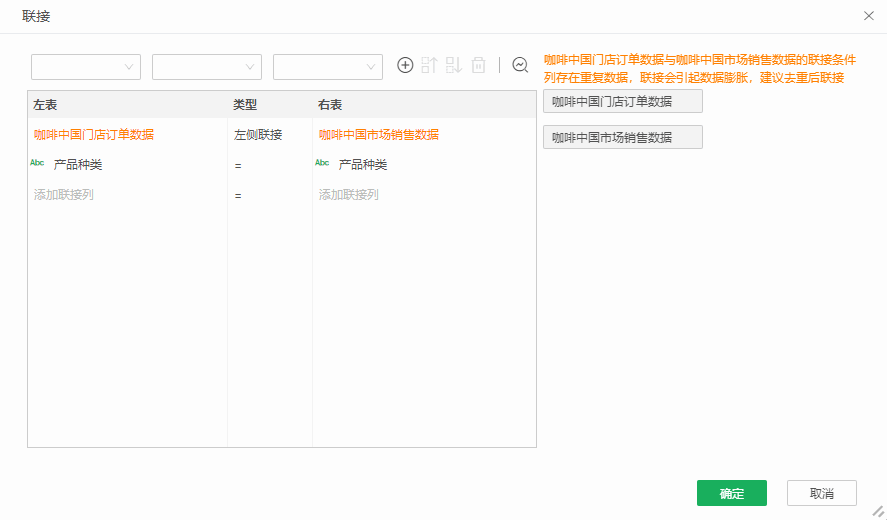Screen dimensions: 887x520
Task: Click the delete join trash icon
Action: tap(479, 65)
